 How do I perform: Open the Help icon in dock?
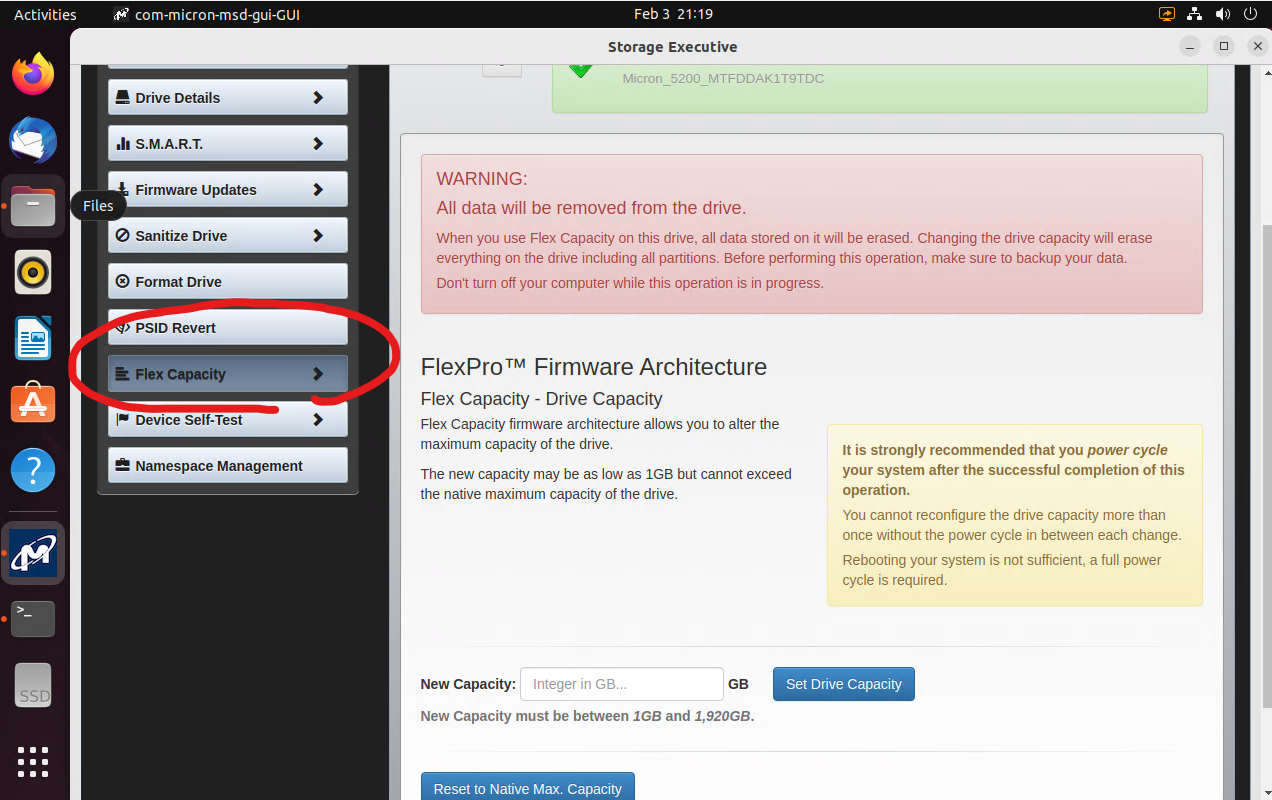pos(33,469)
